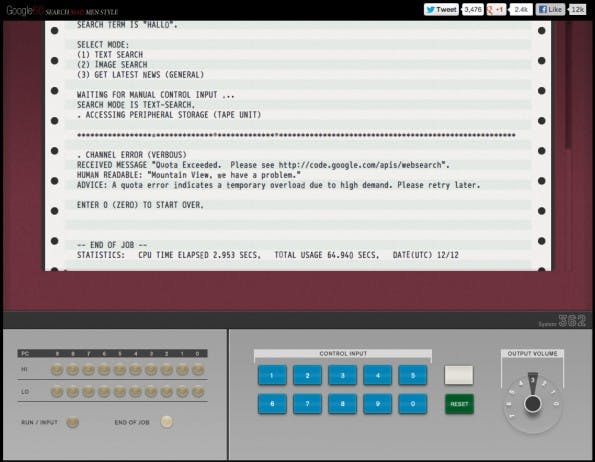595x462 pixels.
Task: Click the 12k Facebook likes count
Action: point(577,9)
